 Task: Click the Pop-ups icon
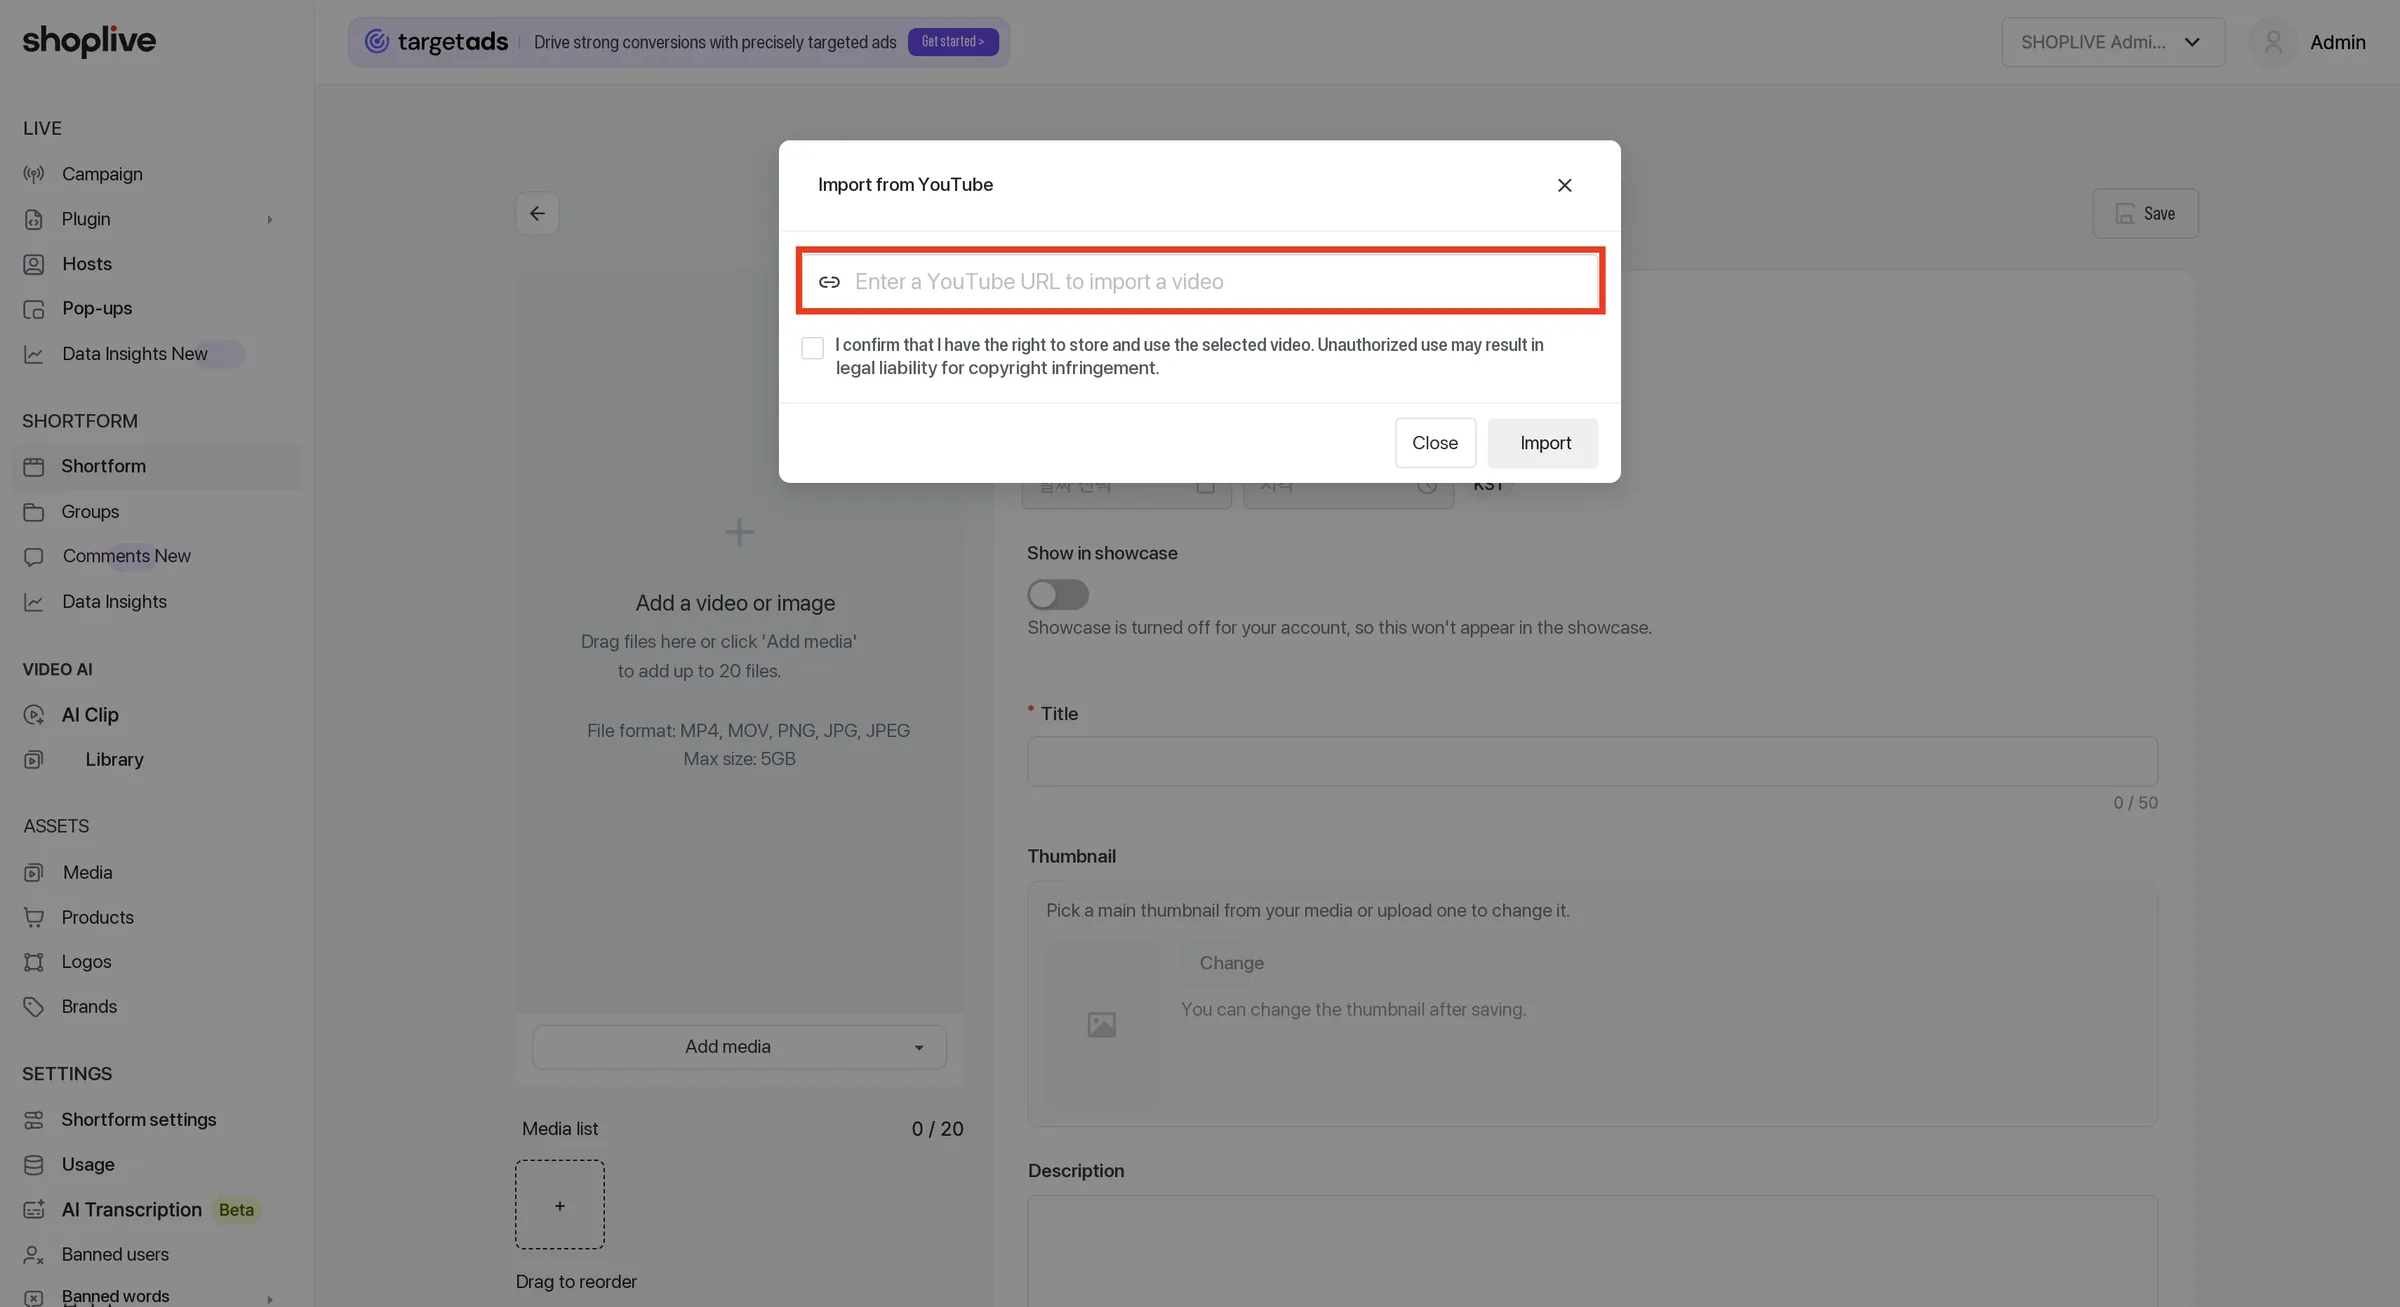pyautogui.click(x=34, y=309)
